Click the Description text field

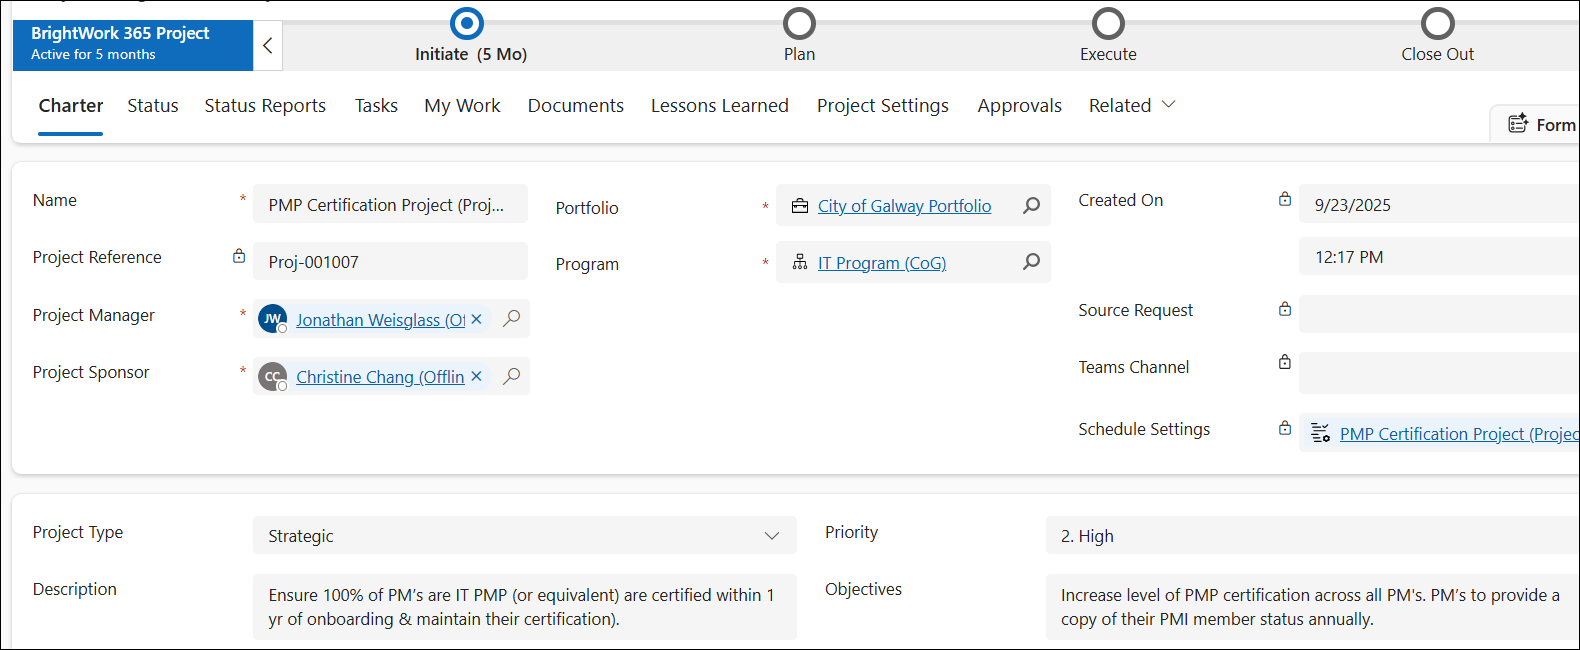click(x=524, y=607)
